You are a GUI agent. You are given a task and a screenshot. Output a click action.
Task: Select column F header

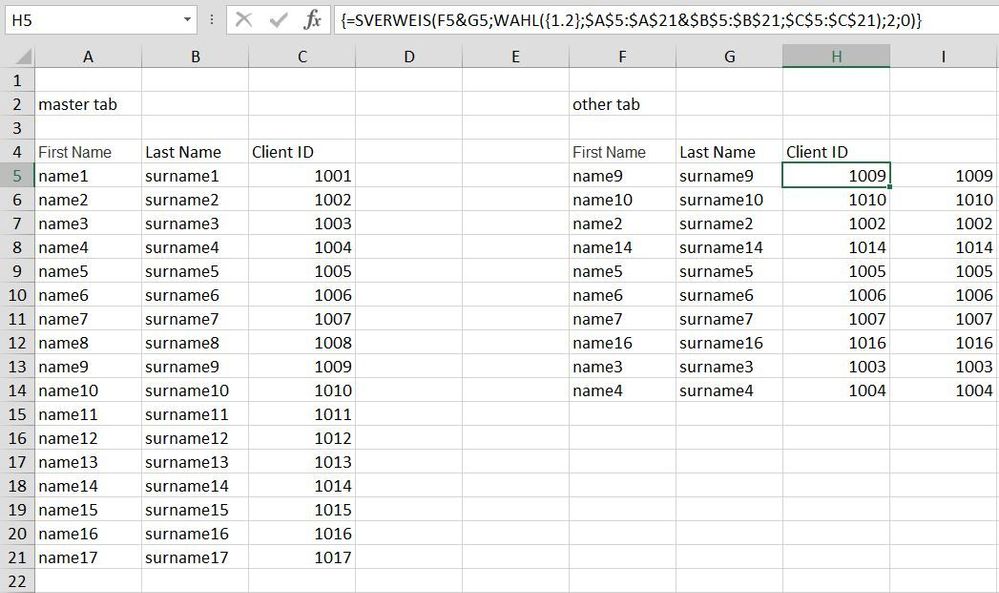coord(622,57)
